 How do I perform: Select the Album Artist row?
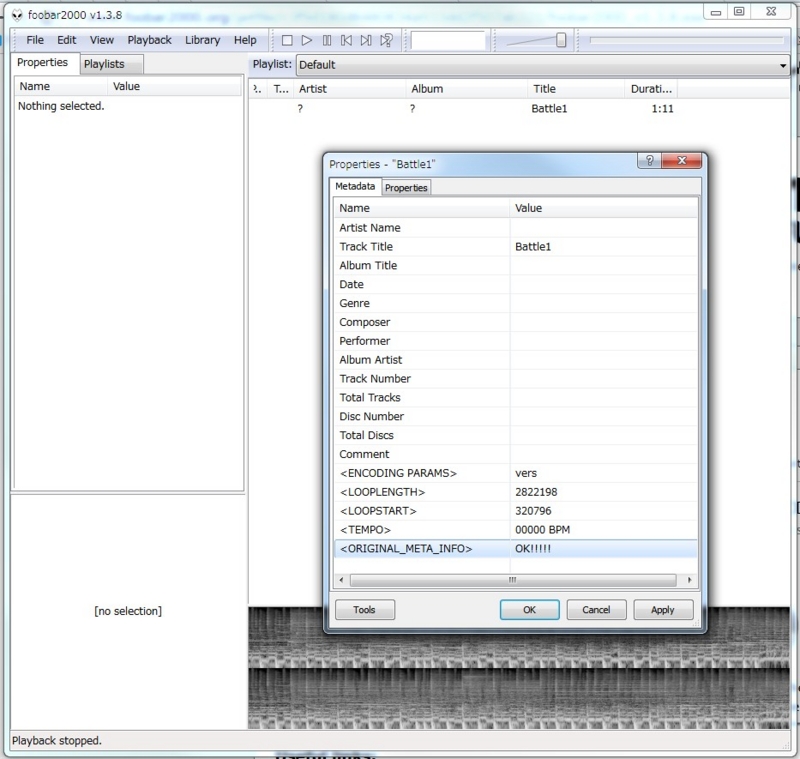pos(516,360)
